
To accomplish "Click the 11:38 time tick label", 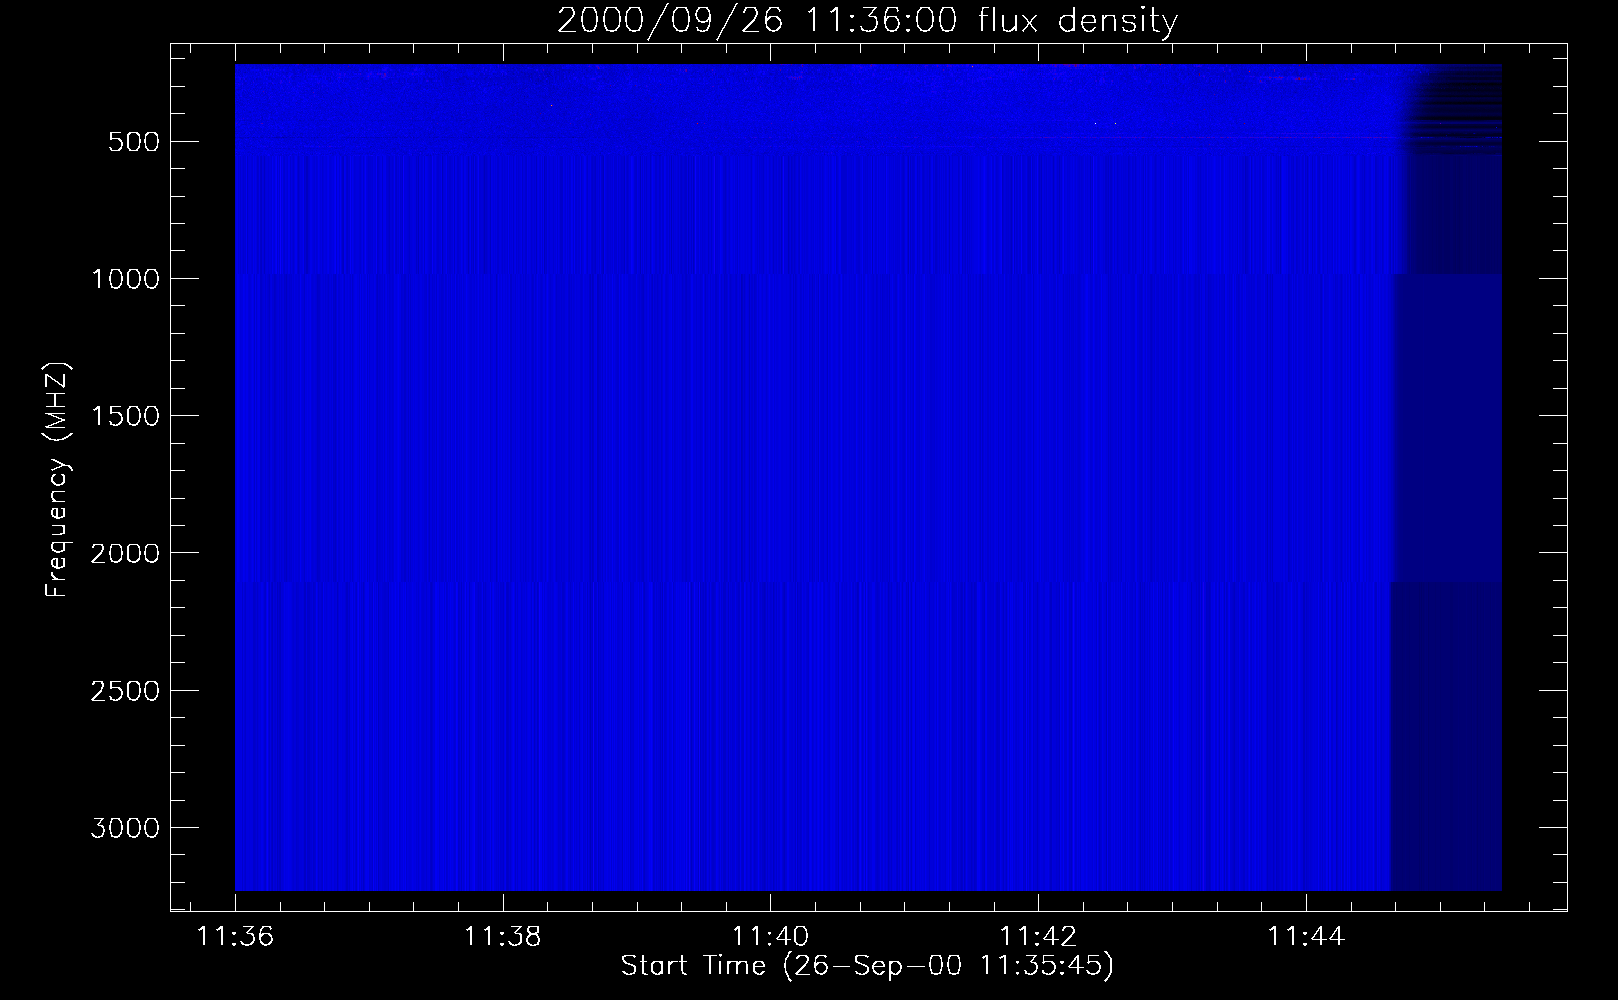I will [x=503, y=937].
